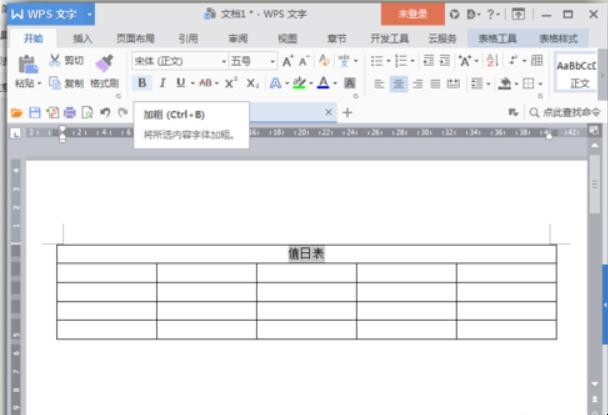Click the Paste clipboard icon

click(28, 64)
